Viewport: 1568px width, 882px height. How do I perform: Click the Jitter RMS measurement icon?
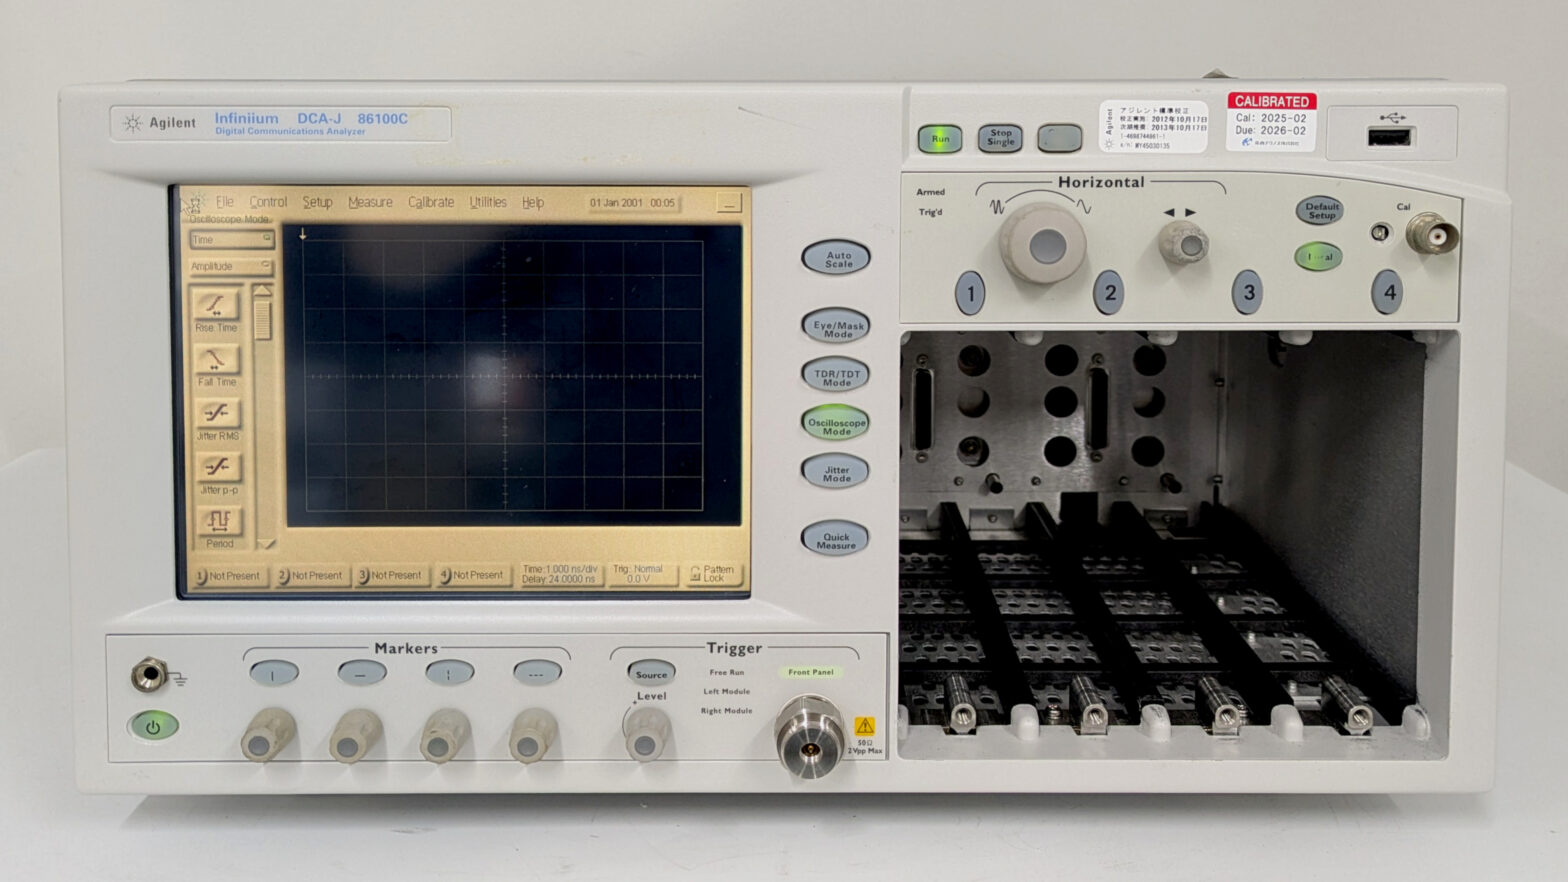[217, 413]
